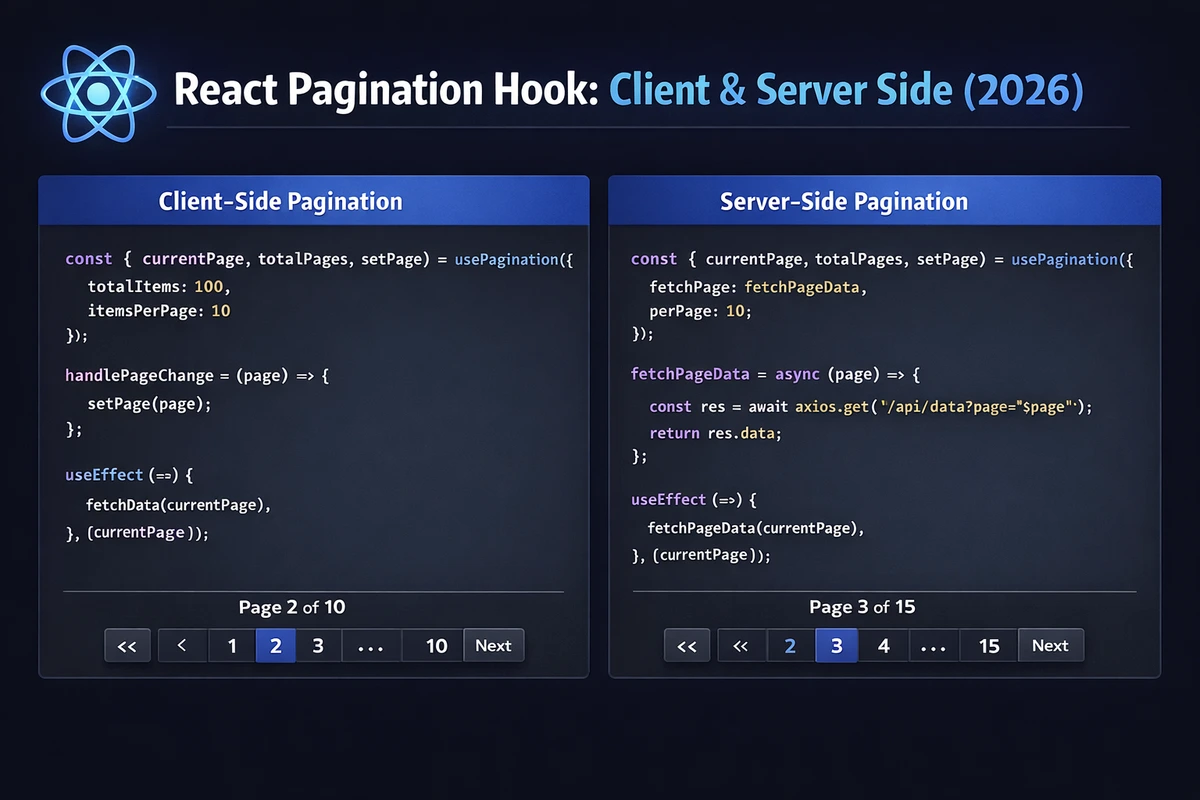Go to page 2 in Server-Side pagination
Screen dimensions: 1200x800
pyautogui.click(x=790, y=645)
